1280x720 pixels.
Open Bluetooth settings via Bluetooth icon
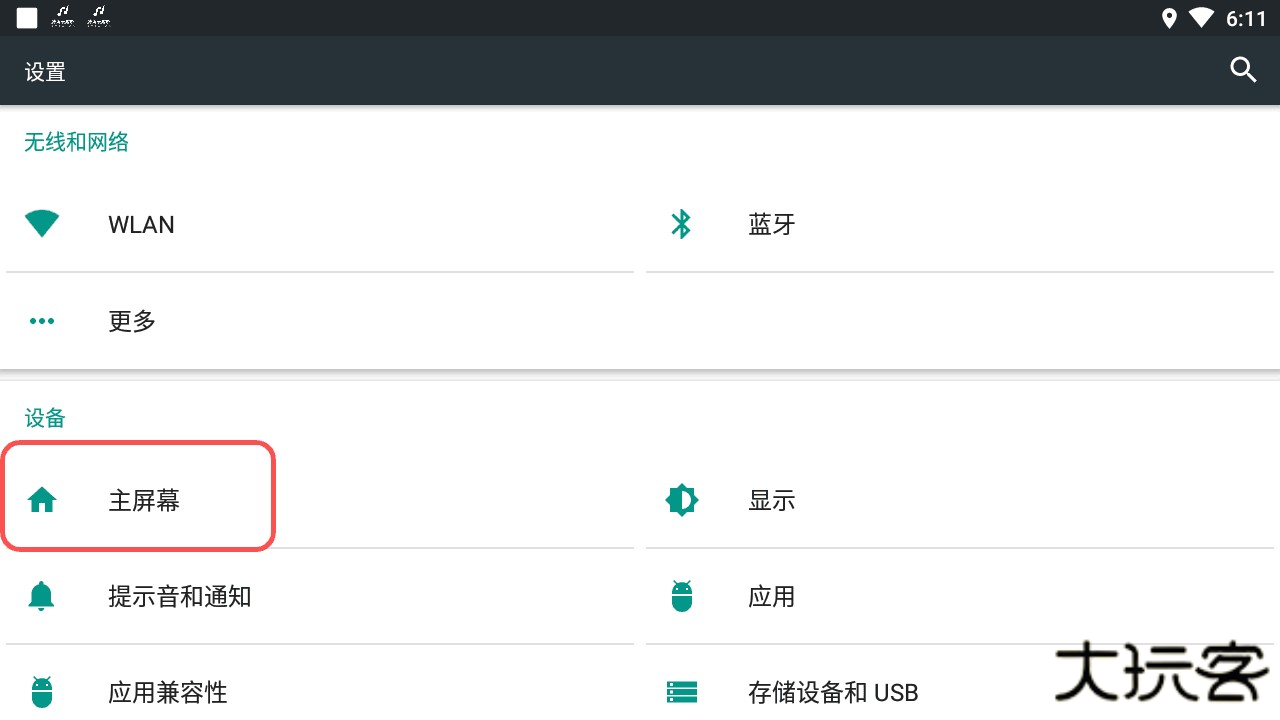click(681, 224)
